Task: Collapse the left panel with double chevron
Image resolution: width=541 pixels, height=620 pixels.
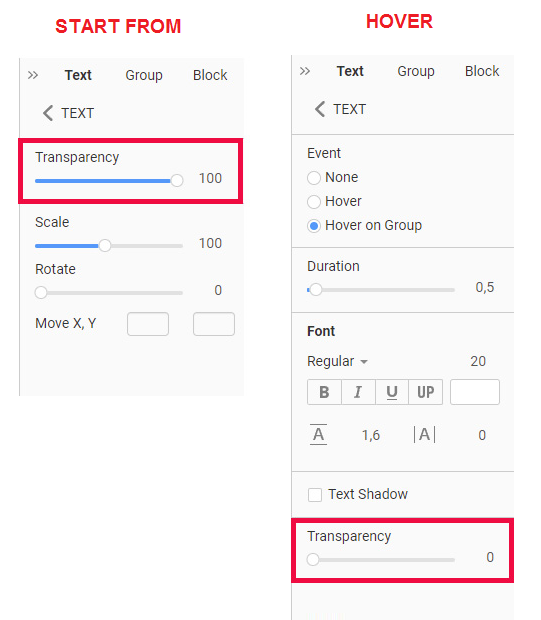Action: pyautogui.click(x=33, y=75)
